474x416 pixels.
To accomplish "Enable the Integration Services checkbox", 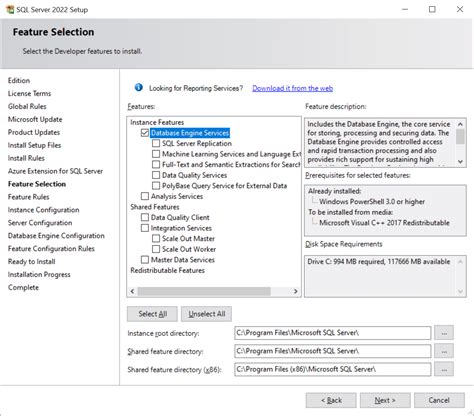I will click(145, 228).
